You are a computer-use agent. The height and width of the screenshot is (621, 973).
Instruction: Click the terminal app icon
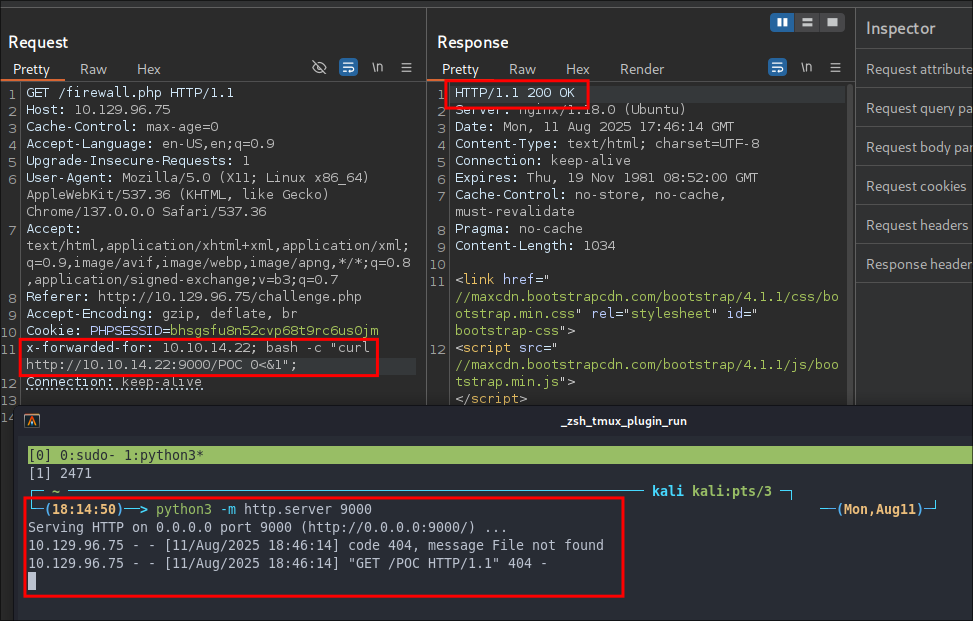click(32, 421)
